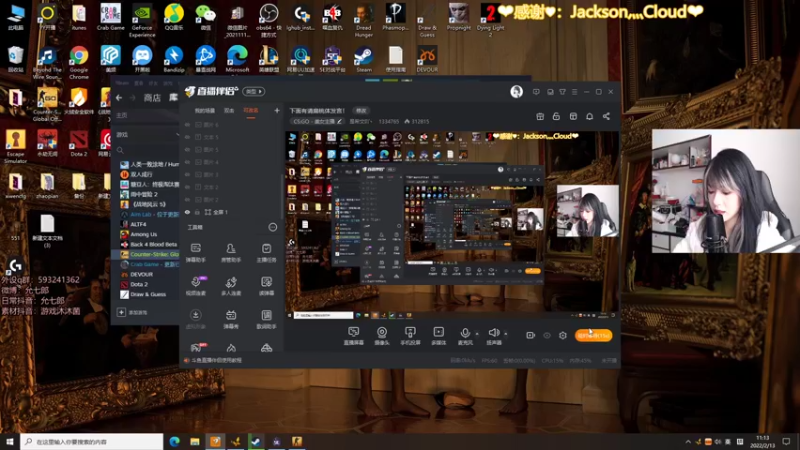Expand the 游戏 filter dropdown in Steam

(177, 135)
